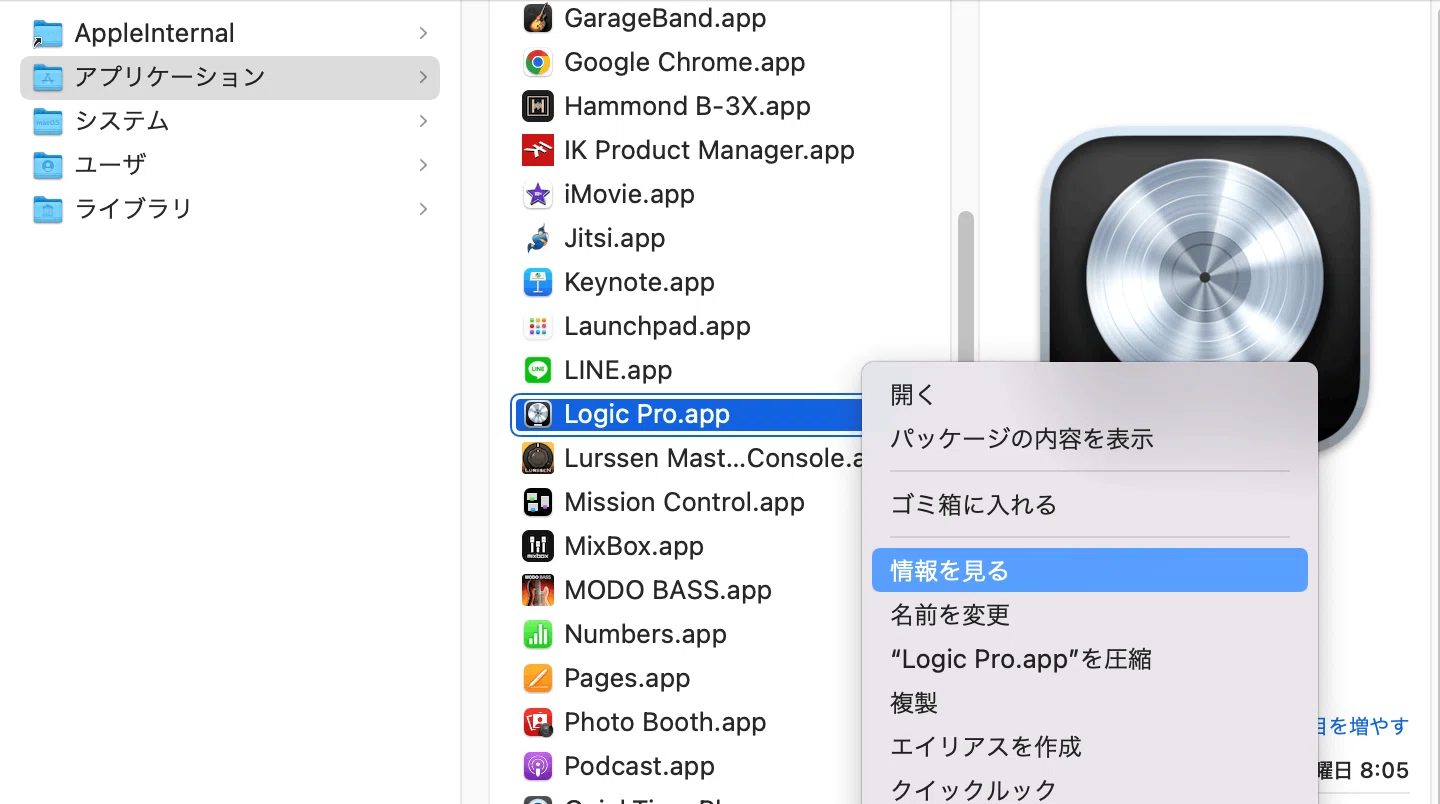1440x804 pixels.
Task: Click the Jitsi.app icon
Action: [538, 238]
